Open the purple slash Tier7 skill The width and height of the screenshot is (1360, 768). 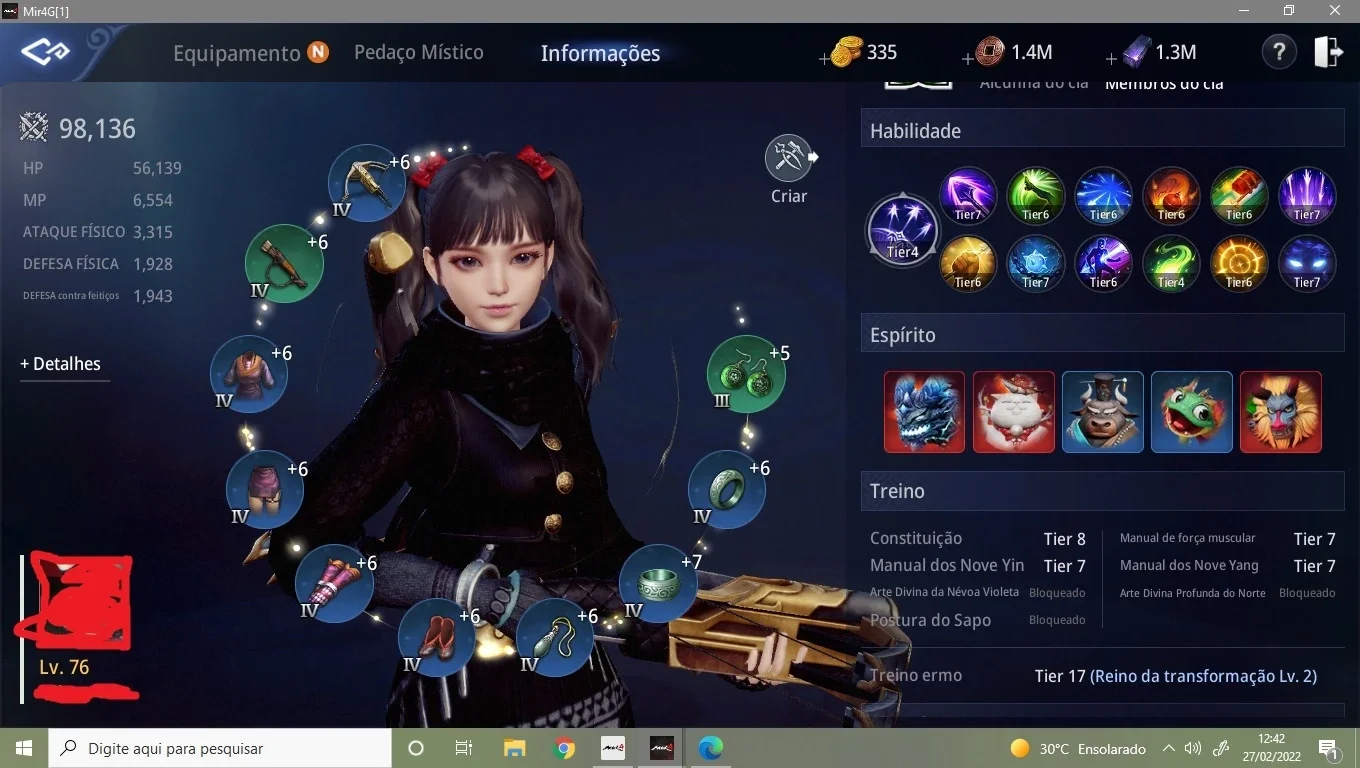[968, 195]
